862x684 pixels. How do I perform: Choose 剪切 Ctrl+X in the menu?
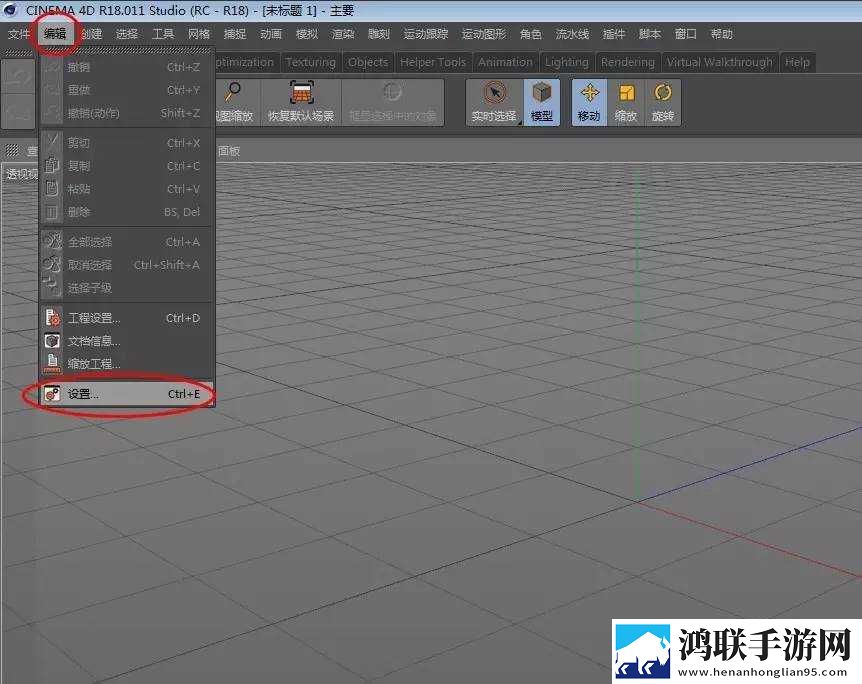126,143
